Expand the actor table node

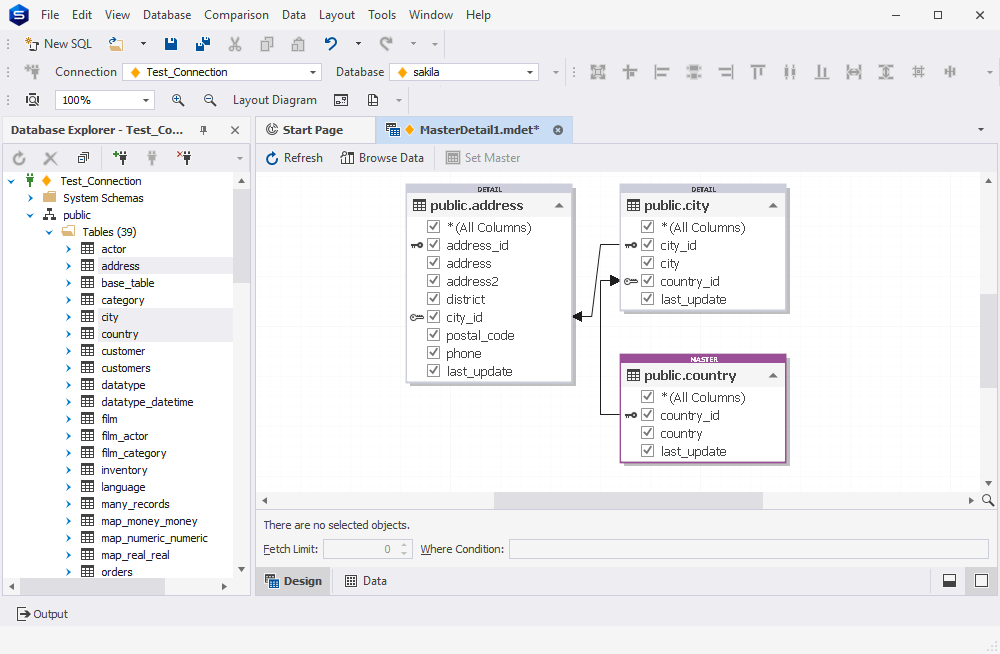point(68,249)
